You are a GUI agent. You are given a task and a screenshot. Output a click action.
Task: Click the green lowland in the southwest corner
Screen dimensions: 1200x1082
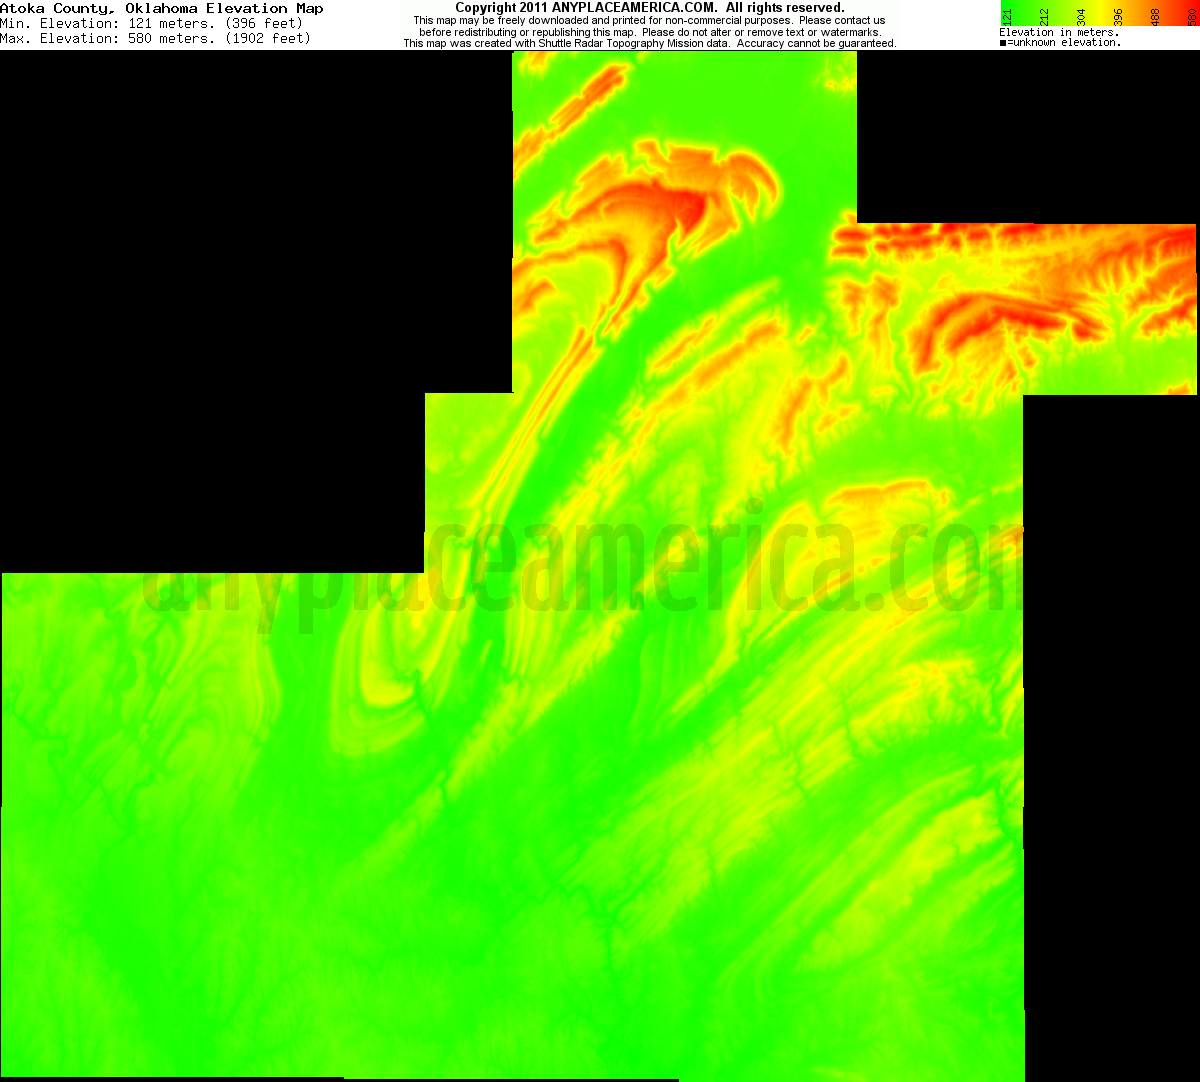click(x=100, y=950)
